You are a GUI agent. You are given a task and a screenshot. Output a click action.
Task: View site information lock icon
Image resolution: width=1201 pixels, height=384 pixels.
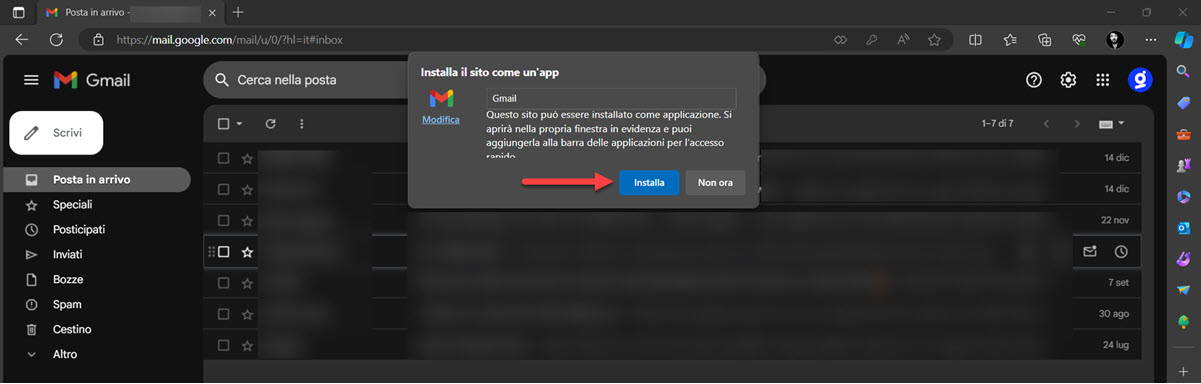point(98,40)
